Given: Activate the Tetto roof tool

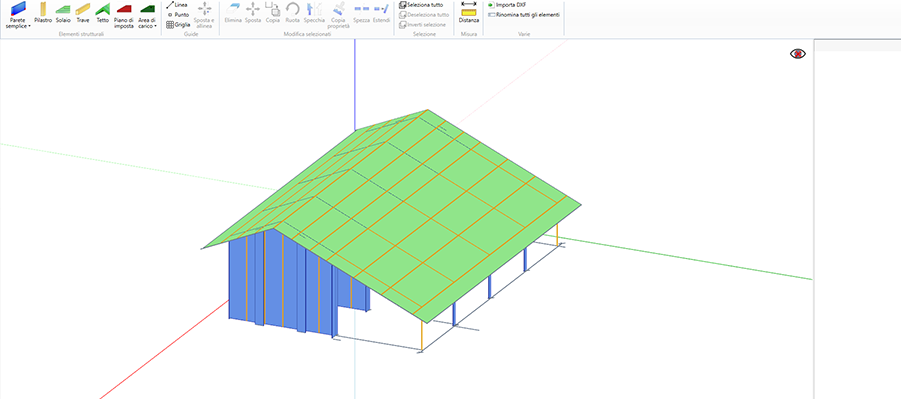Looking at the screenshot, I should pos(103,13).
